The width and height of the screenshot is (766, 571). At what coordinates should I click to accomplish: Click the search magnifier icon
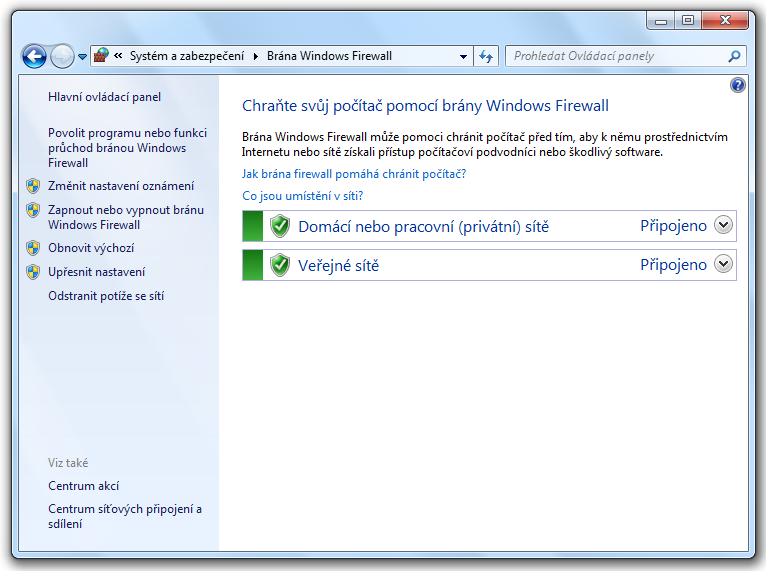tap(734, 56)
